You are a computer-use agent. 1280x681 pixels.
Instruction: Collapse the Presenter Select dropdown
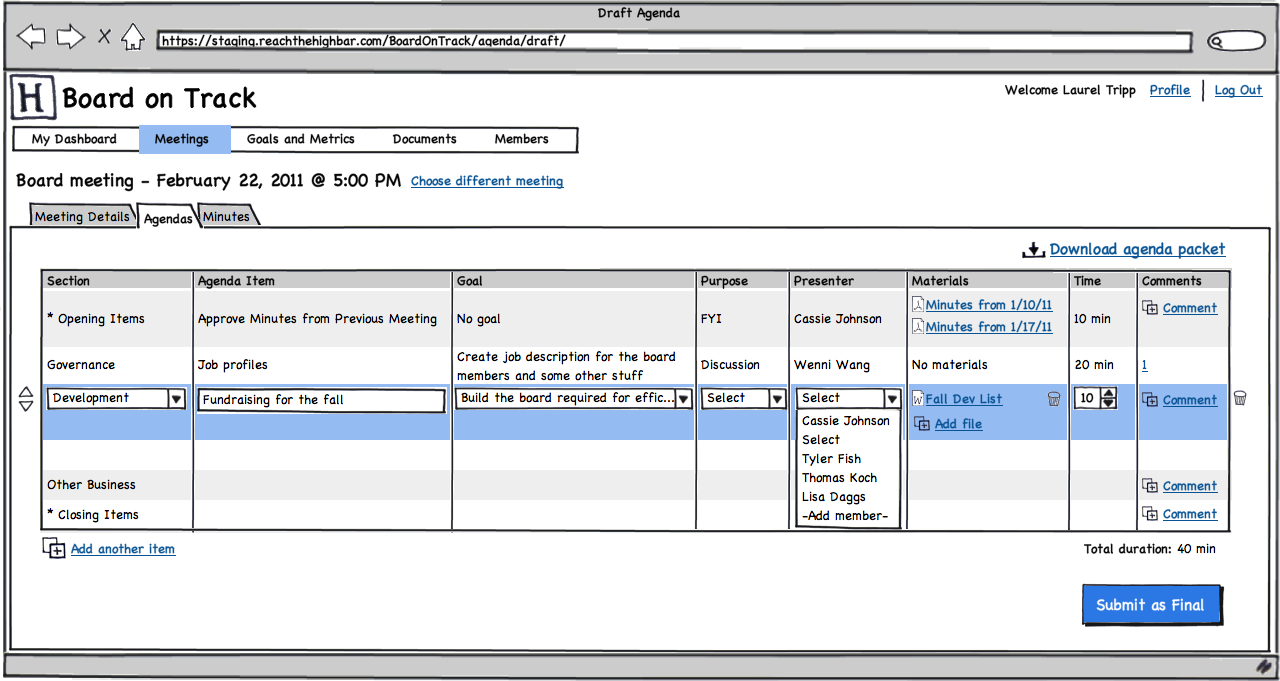pos(849,398)
